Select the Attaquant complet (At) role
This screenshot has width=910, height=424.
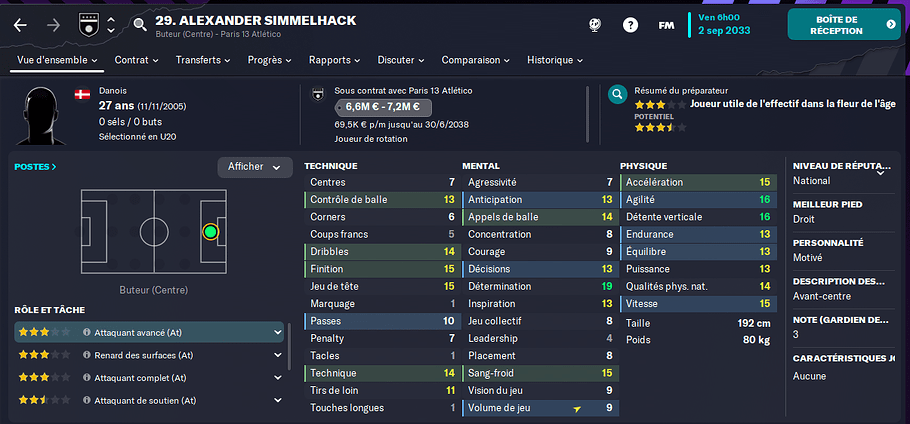(x=149, y=378)
